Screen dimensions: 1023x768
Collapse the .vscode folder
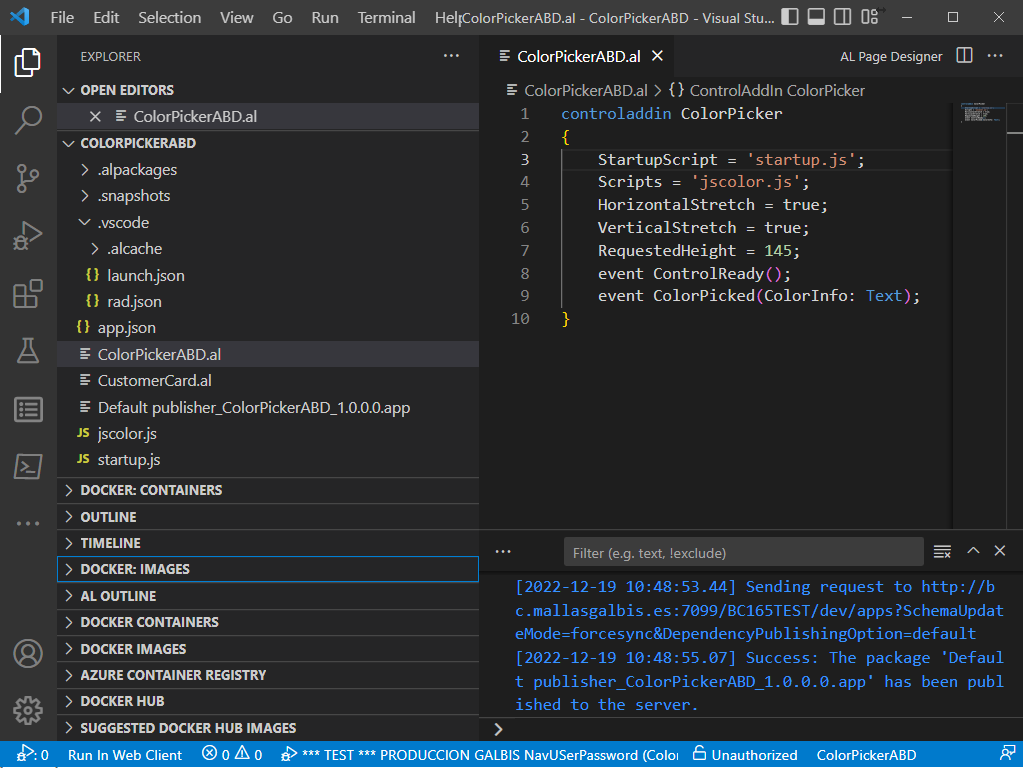[85, 223]
